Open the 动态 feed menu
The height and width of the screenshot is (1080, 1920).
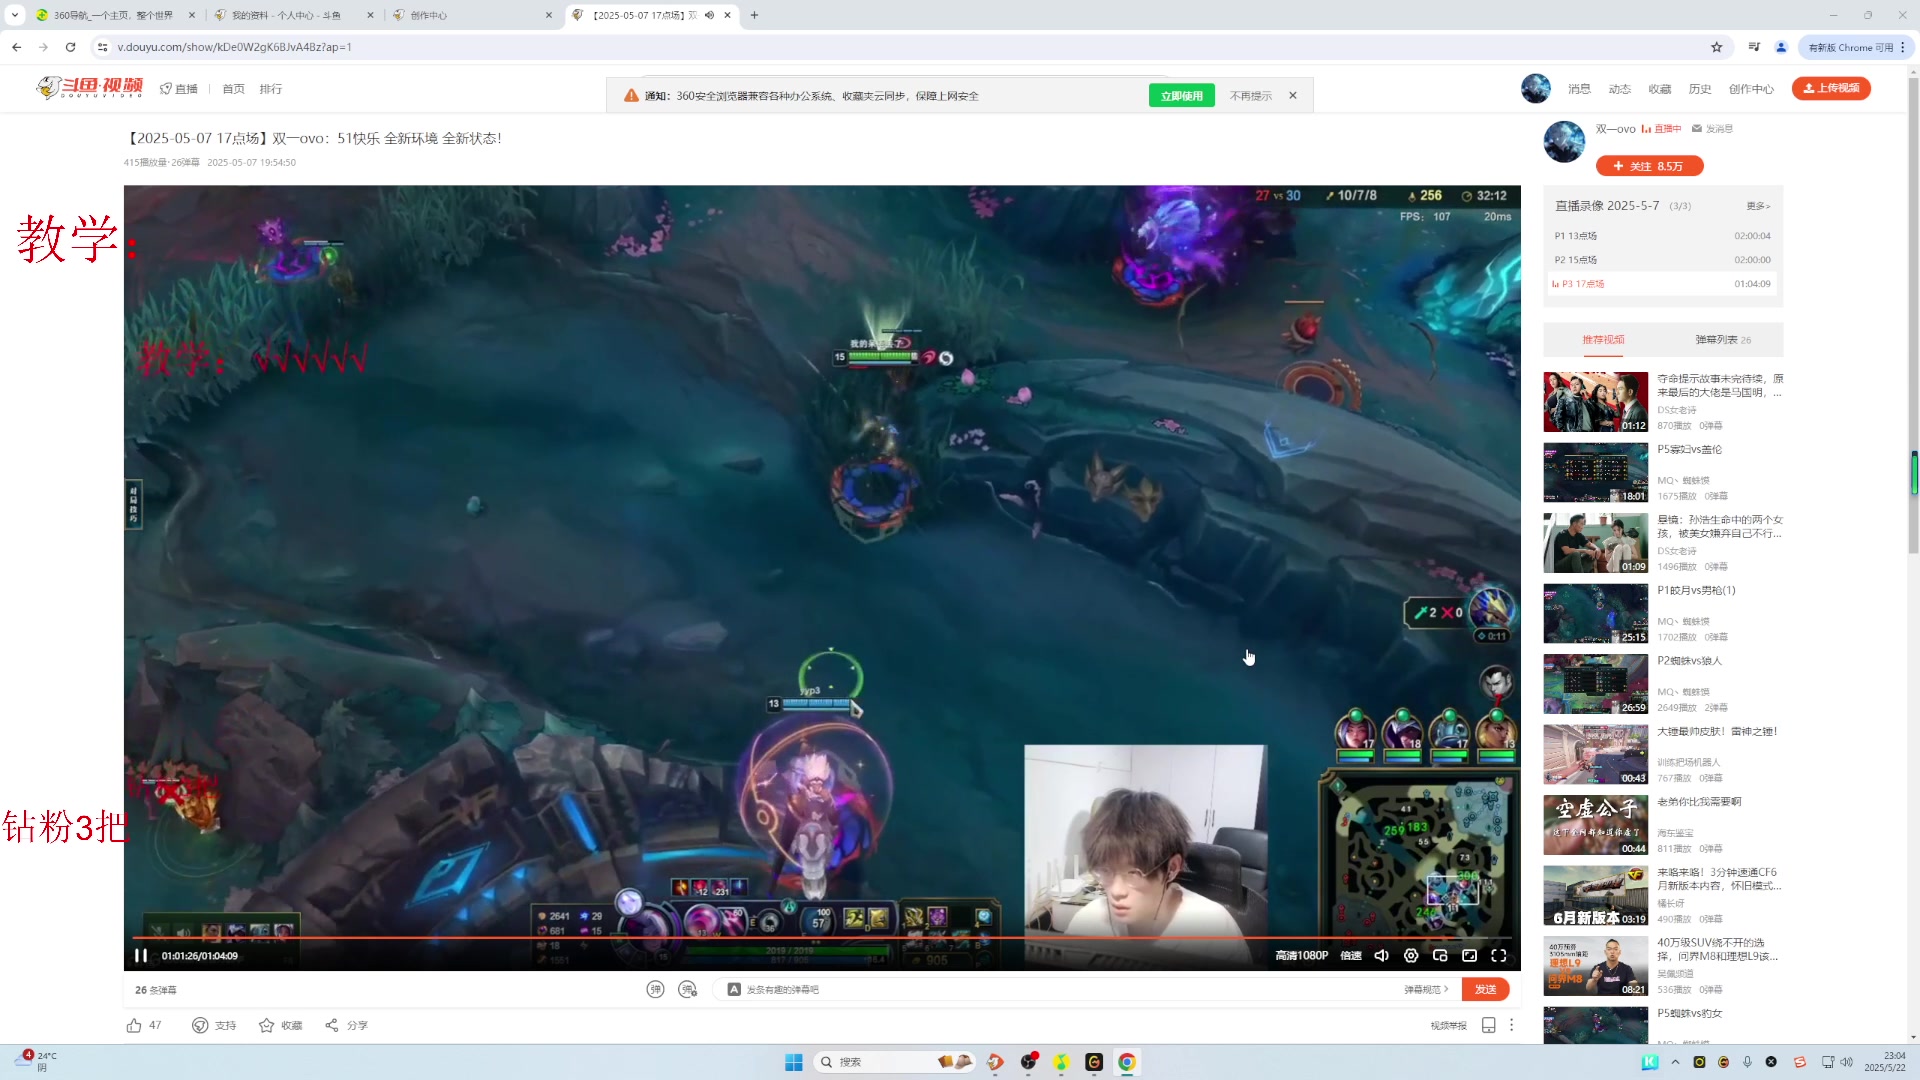1619,89
